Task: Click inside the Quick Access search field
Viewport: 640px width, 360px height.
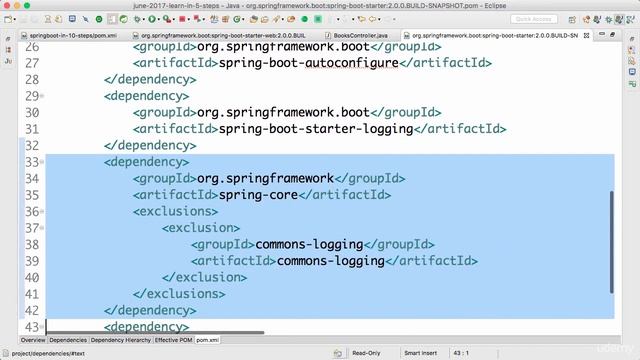Action: tap(533, 19)
